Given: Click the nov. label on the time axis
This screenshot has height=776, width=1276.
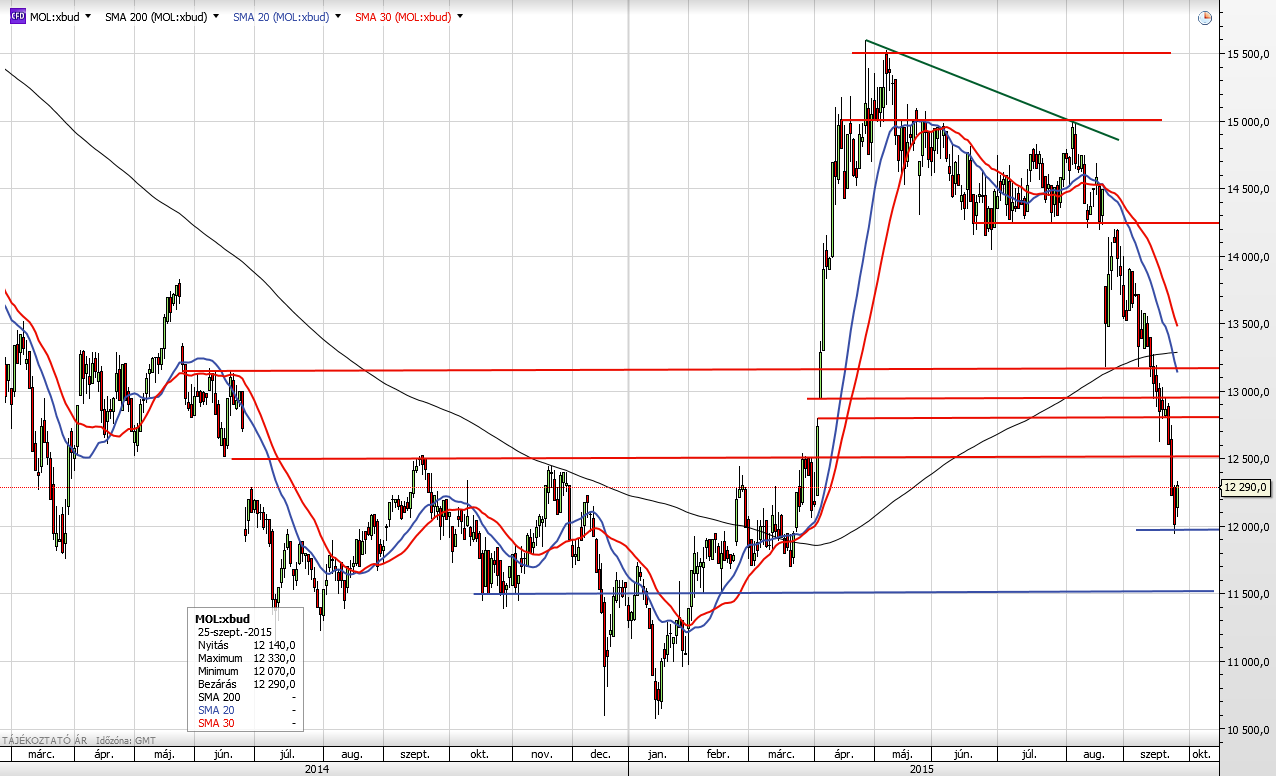Looking at the screenshot, I should pyautogui.click(x=541, y=754).
